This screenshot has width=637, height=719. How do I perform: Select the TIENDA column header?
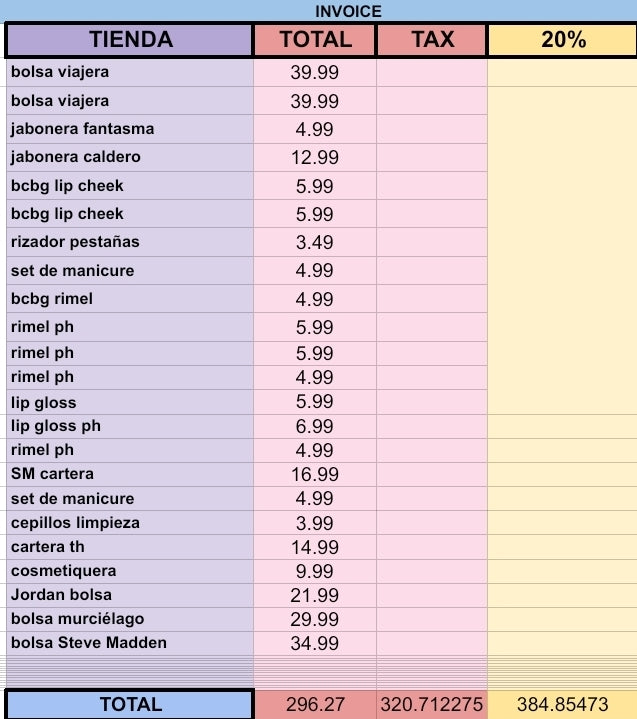pyautogui.click(x=130, y=40)
